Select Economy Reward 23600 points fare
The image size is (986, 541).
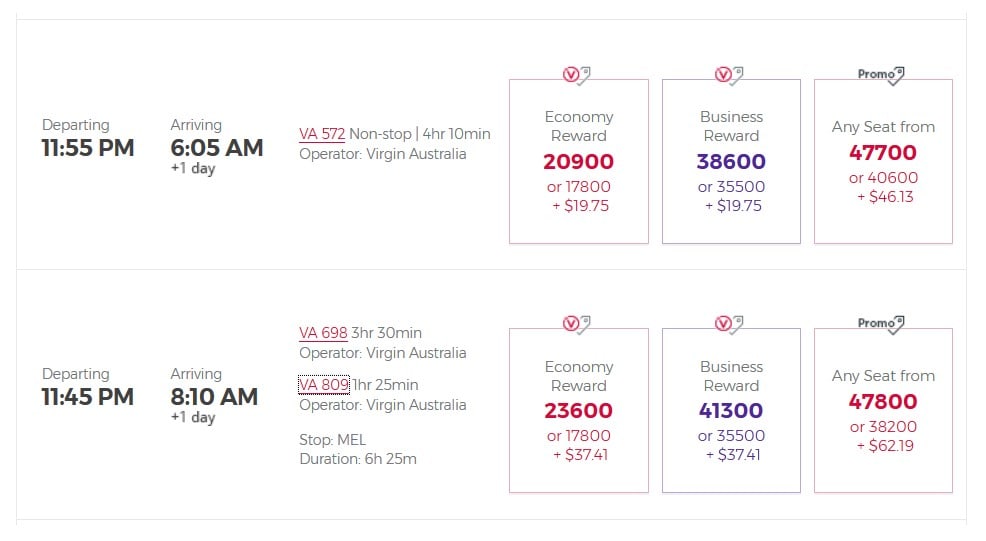pos(579,410)
